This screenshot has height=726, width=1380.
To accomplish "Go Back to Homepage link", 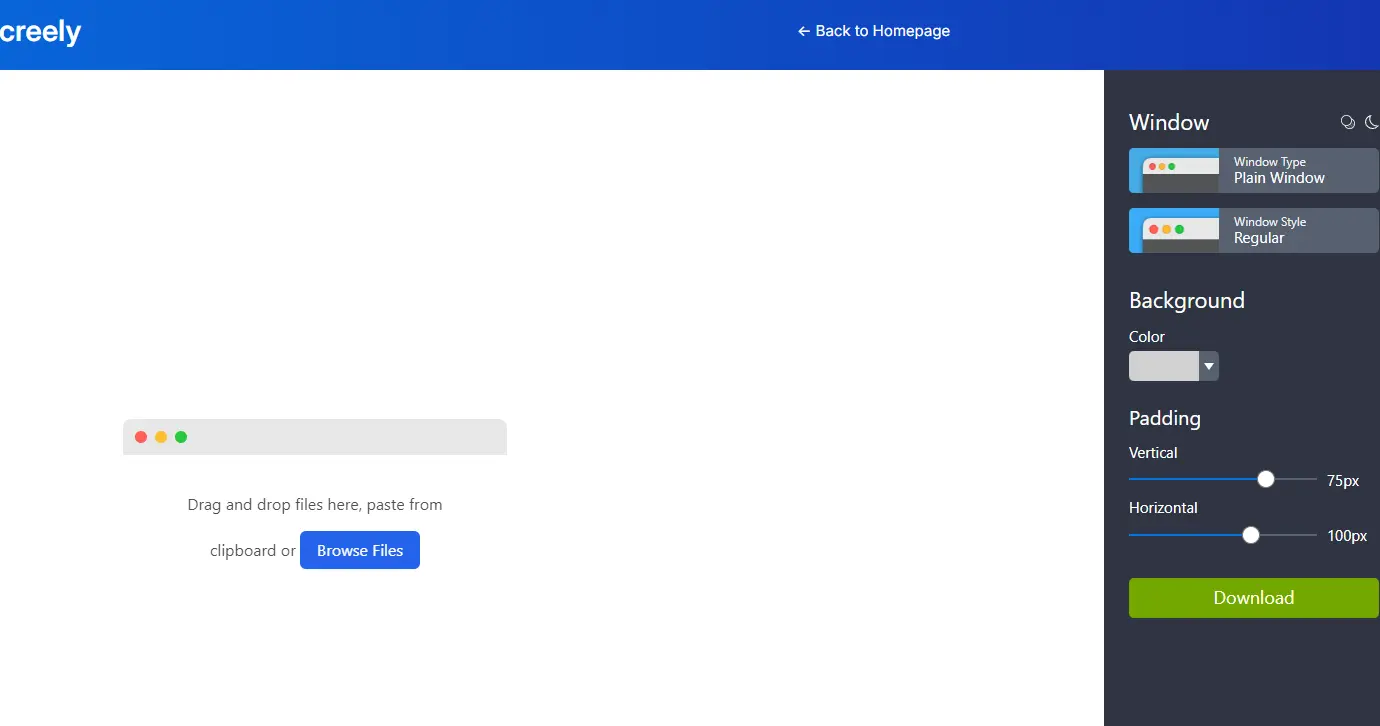I will [x=874, y=31].
